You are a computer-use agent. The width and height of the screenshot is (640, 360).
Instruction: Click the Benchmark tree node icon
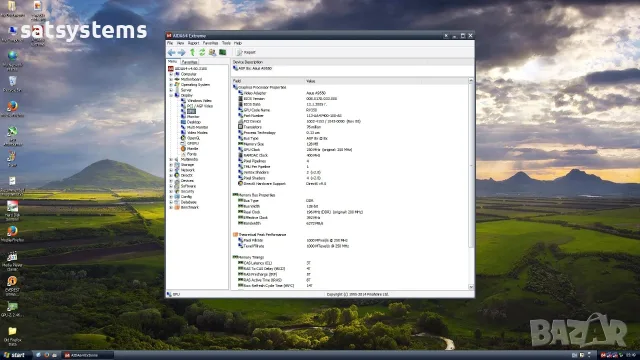177,207
